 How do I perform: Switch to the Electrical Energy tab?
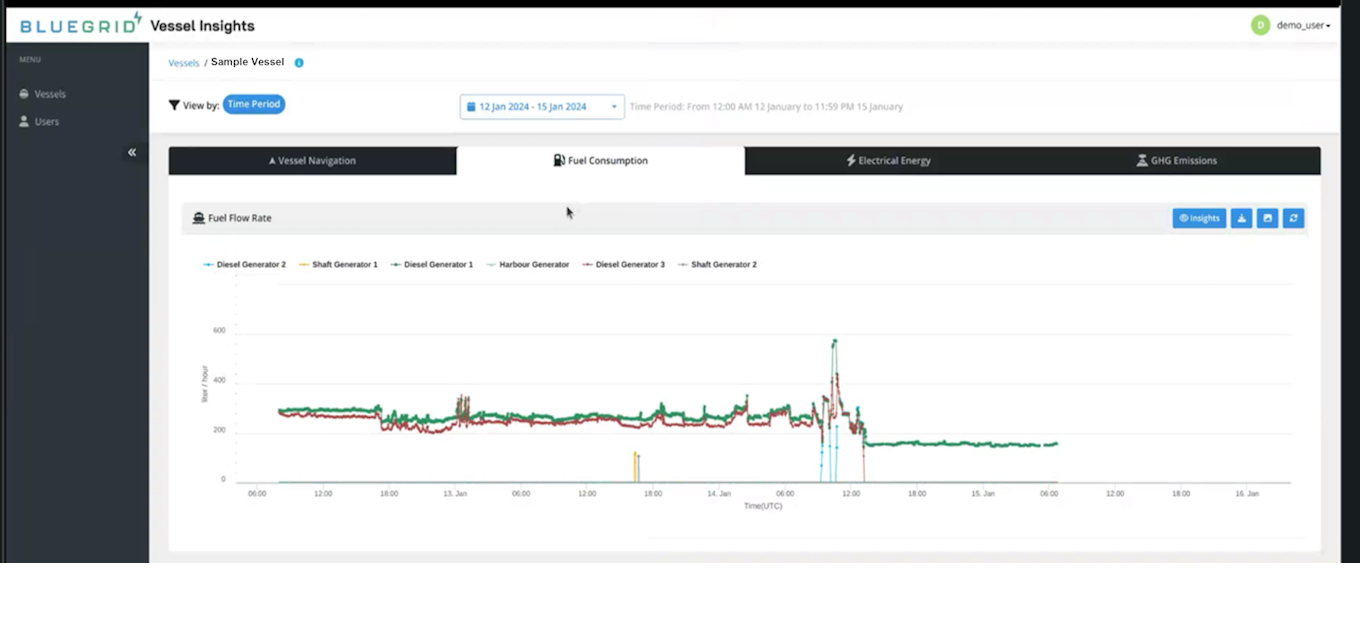tap(887, 160)
